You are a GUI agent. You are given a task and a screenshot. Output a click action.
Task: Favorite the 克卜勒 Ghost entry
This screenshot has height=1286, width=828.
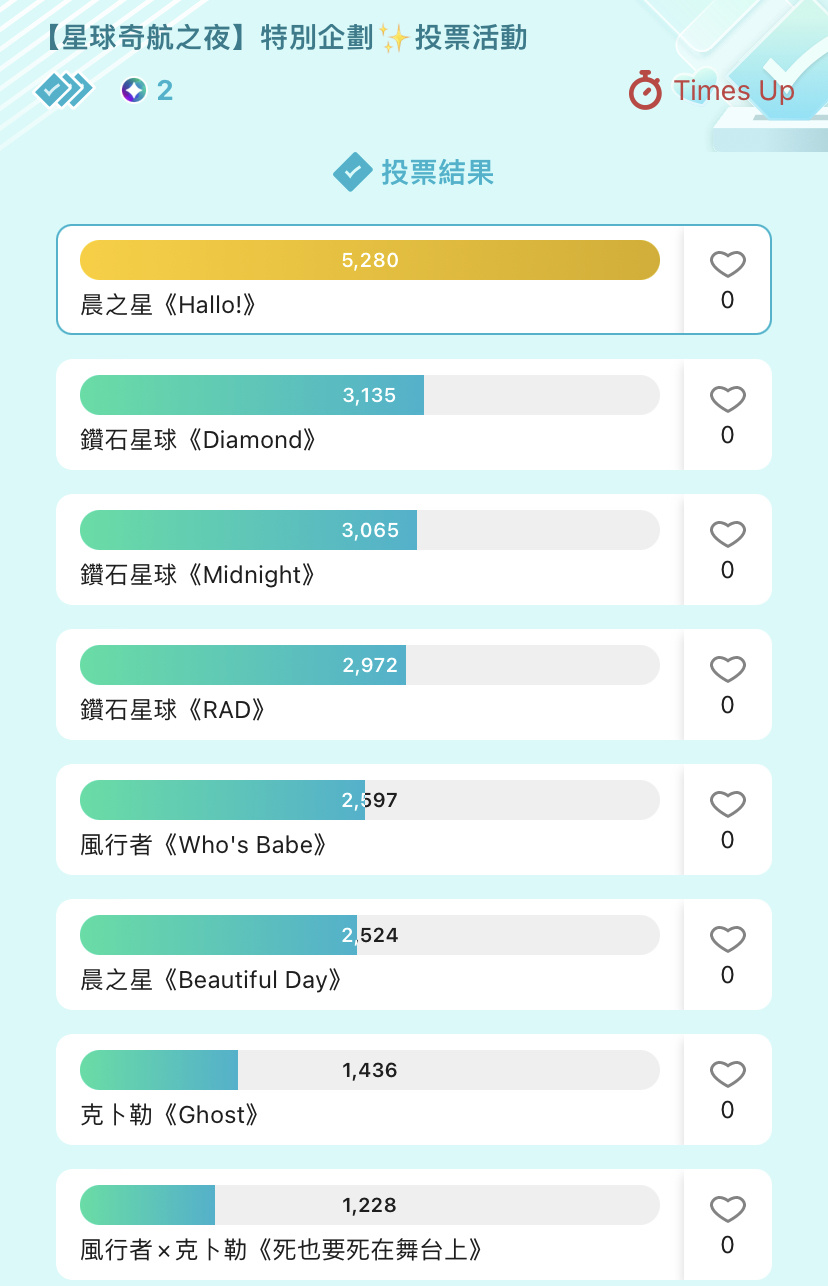point(727,1075)
